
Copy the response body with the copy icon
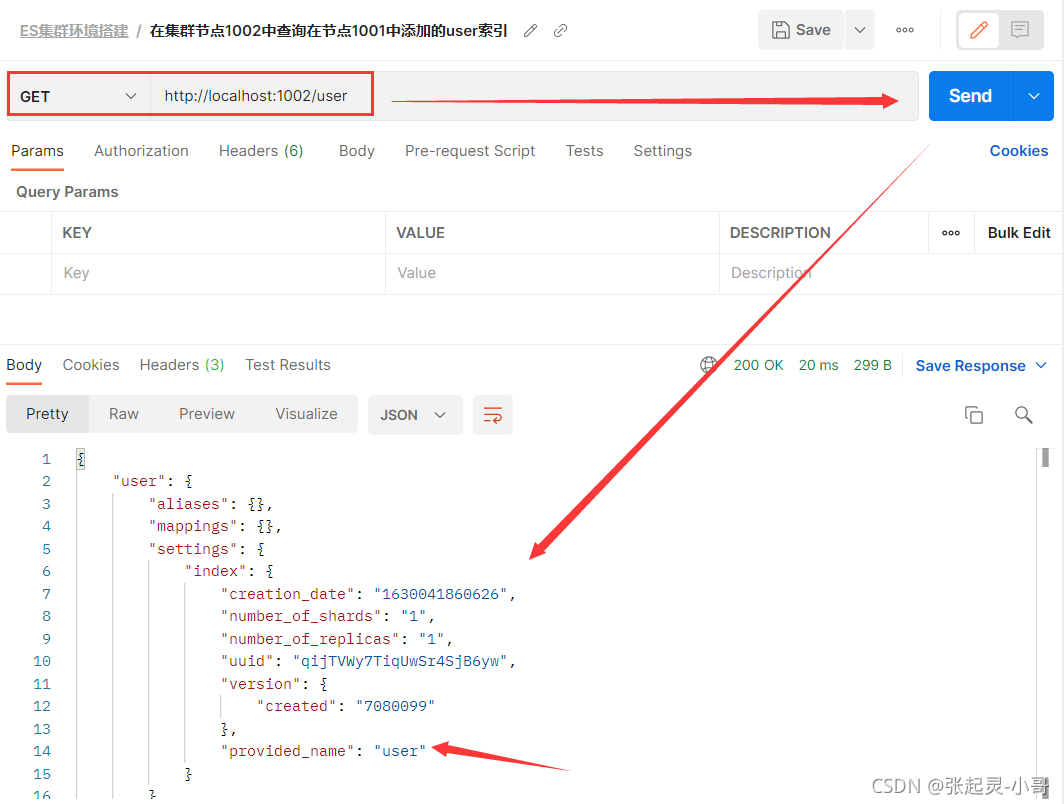(974, 415)
